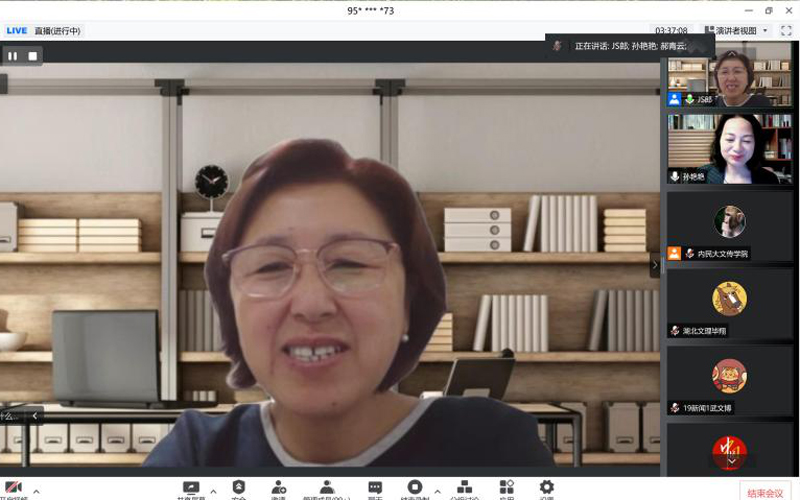
Task: Click the avatar of 19新闻1武文博 participant
Action: 729,376
